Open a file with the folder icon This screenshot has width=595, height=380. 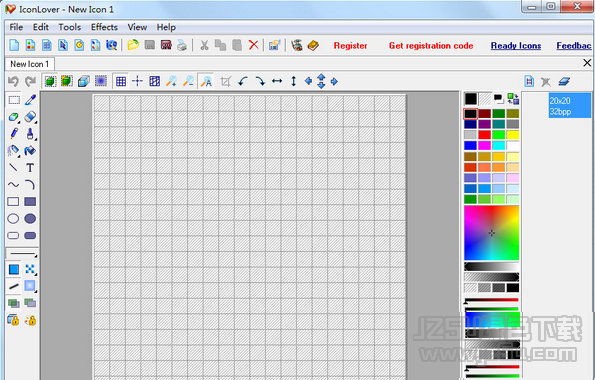pos(133,45)
